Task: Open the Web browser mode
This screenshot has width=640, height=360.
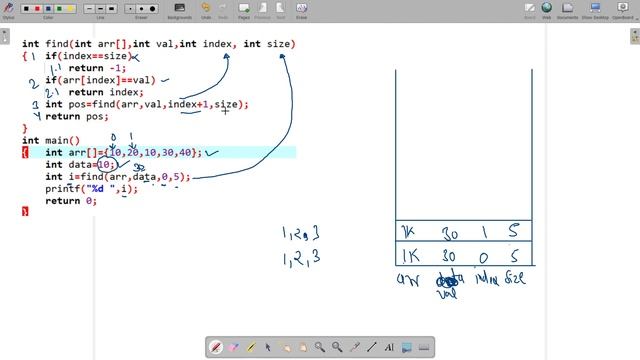Action: tap(547, 10)
